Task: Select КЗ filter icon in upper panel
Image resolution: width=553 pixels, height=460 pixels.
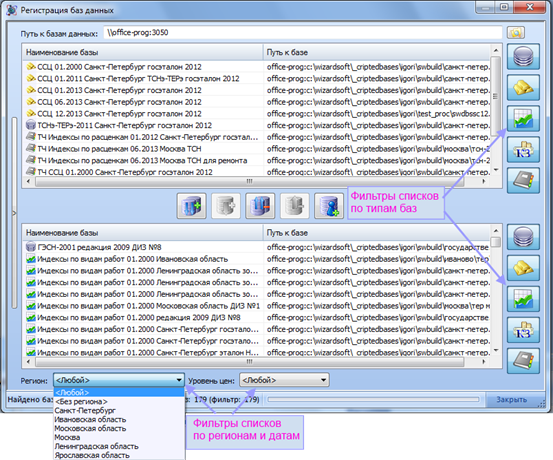Action: click(523, 150)
